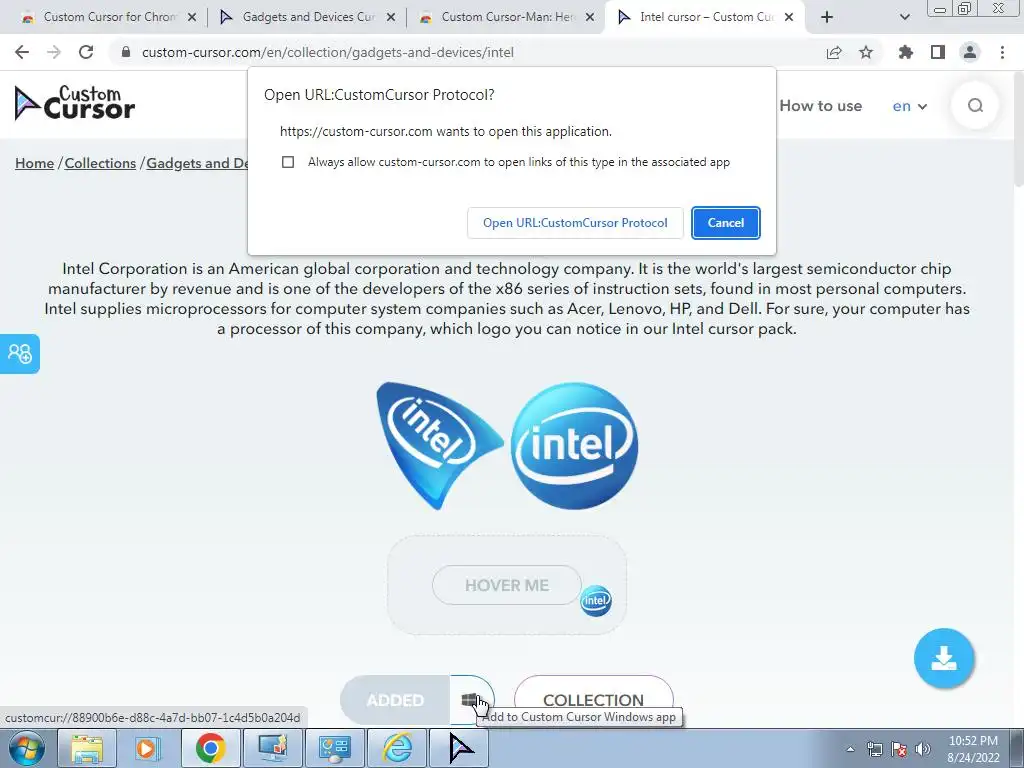This screenshot has height=768, width=1024.
Task: Expand the en language dropdown
Action: tap(910, 106)
